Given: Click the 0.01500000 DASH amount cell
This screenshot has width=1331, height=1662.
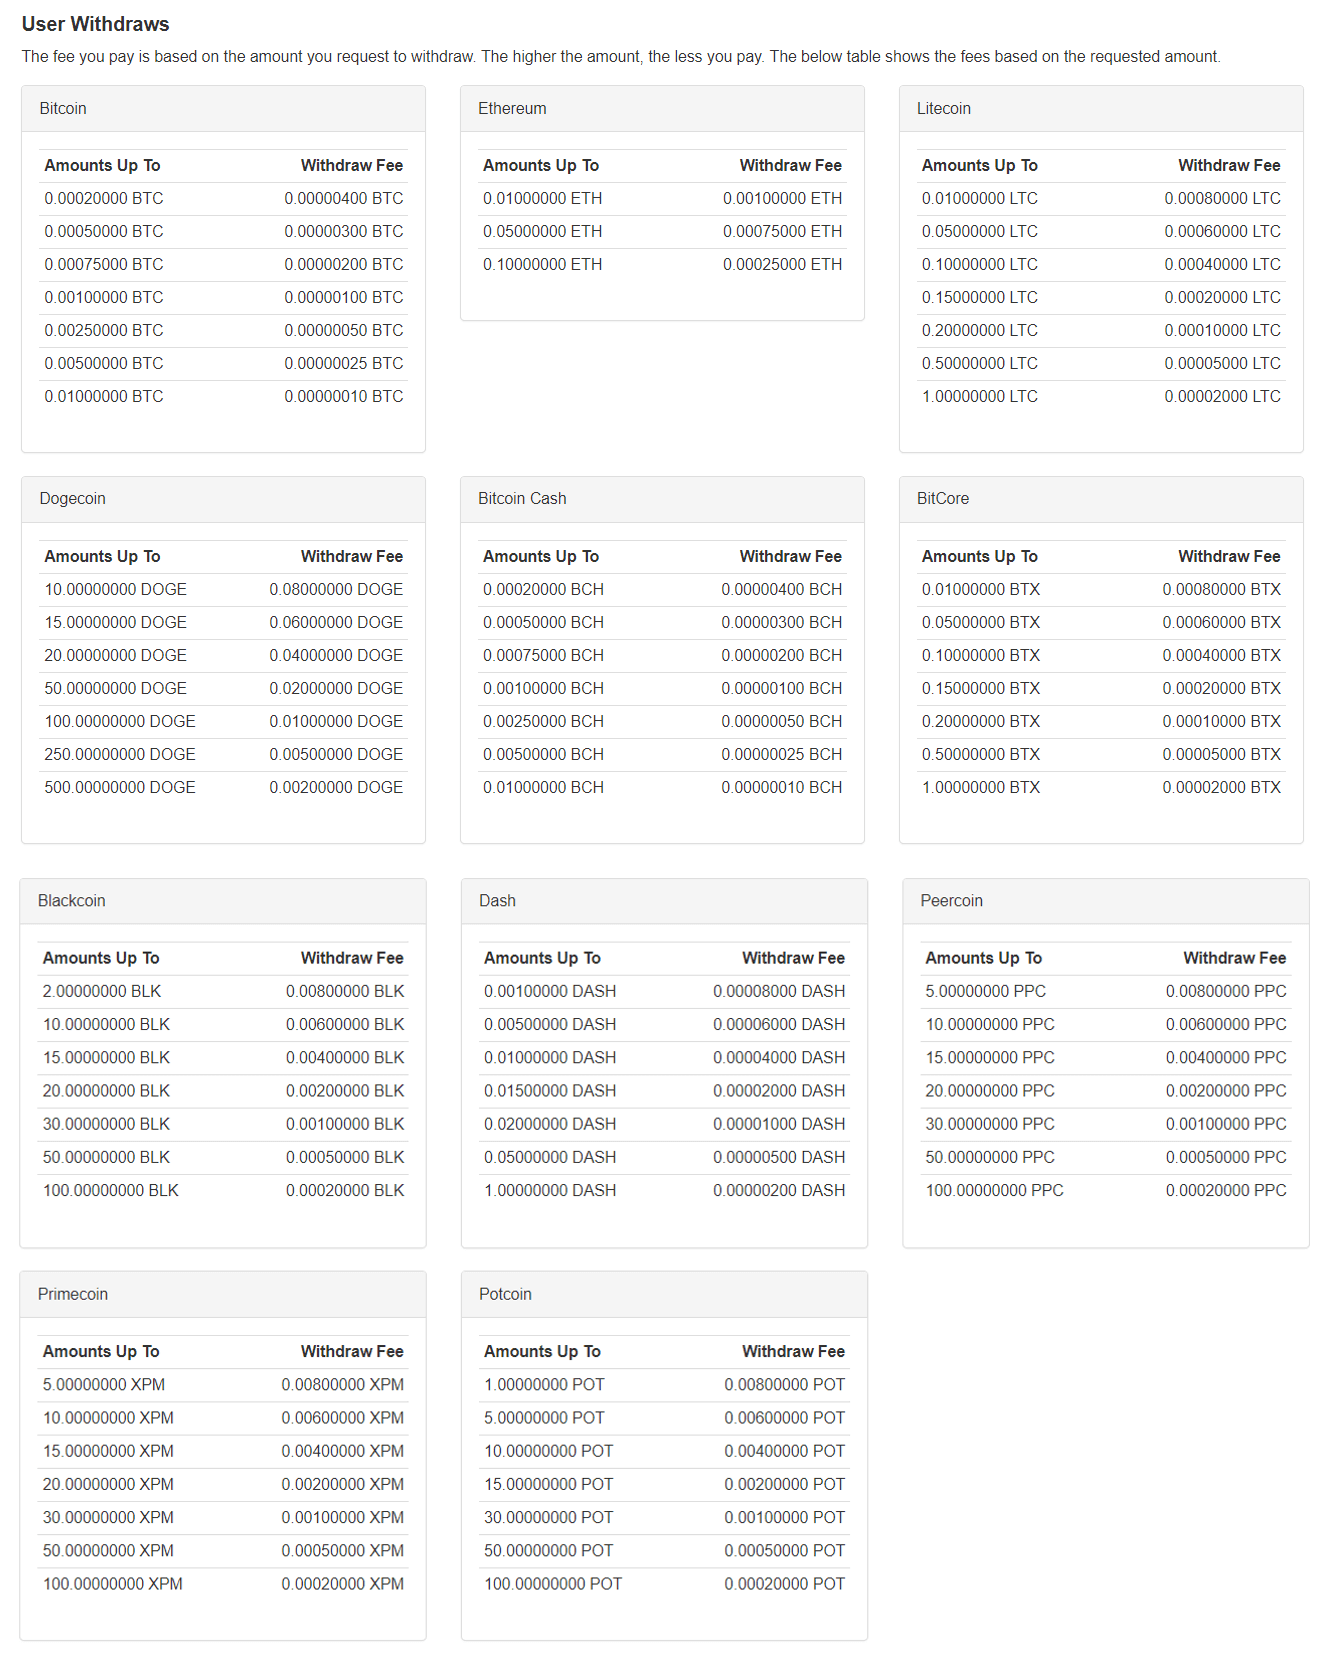Looking at the screenshot, I should [550, 1091].
